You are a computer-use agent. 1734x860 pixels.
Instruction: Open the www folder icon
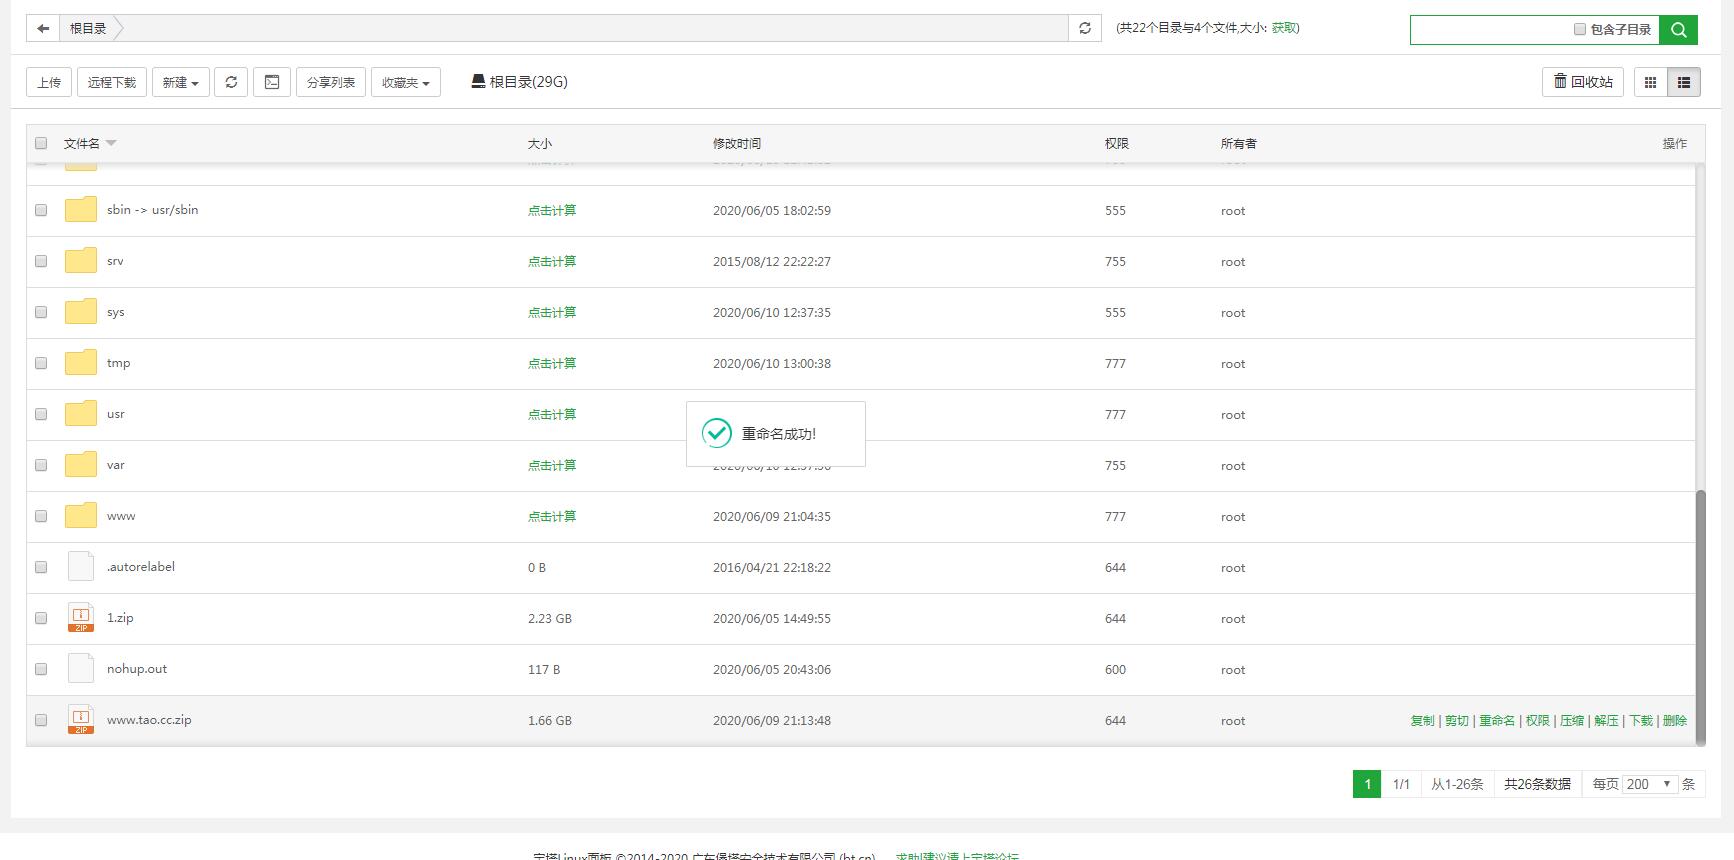coord(81,516)
